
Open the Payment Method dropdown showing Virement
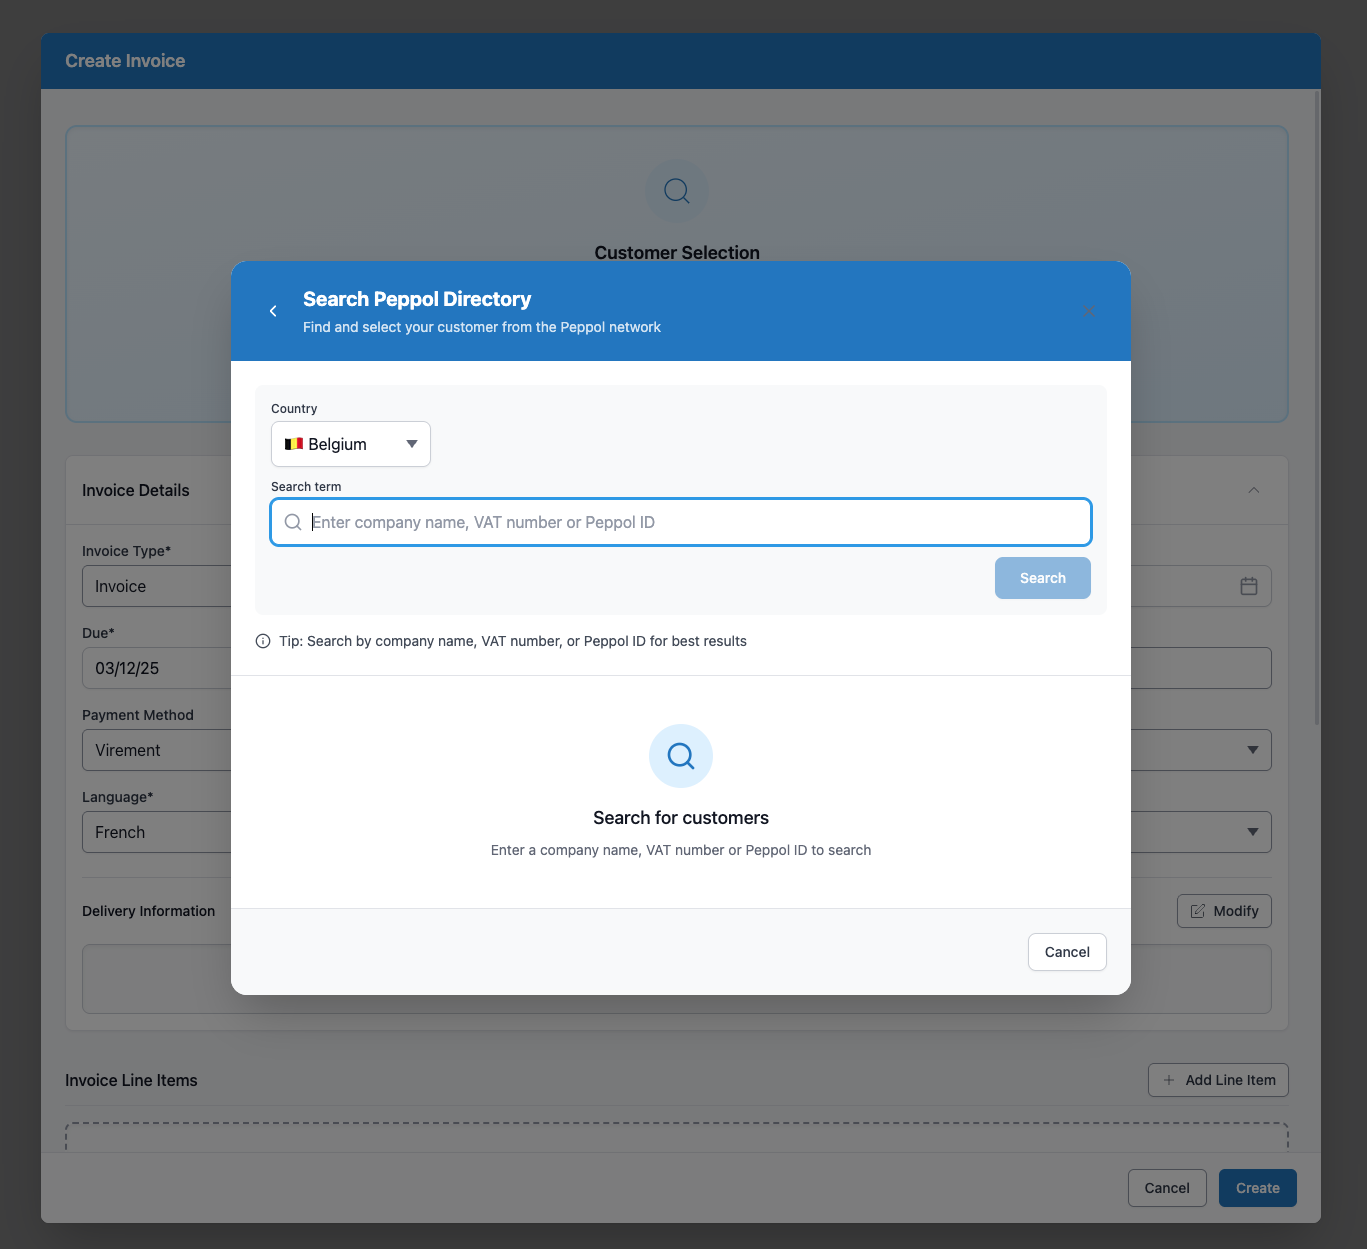(x=160, y=750)
